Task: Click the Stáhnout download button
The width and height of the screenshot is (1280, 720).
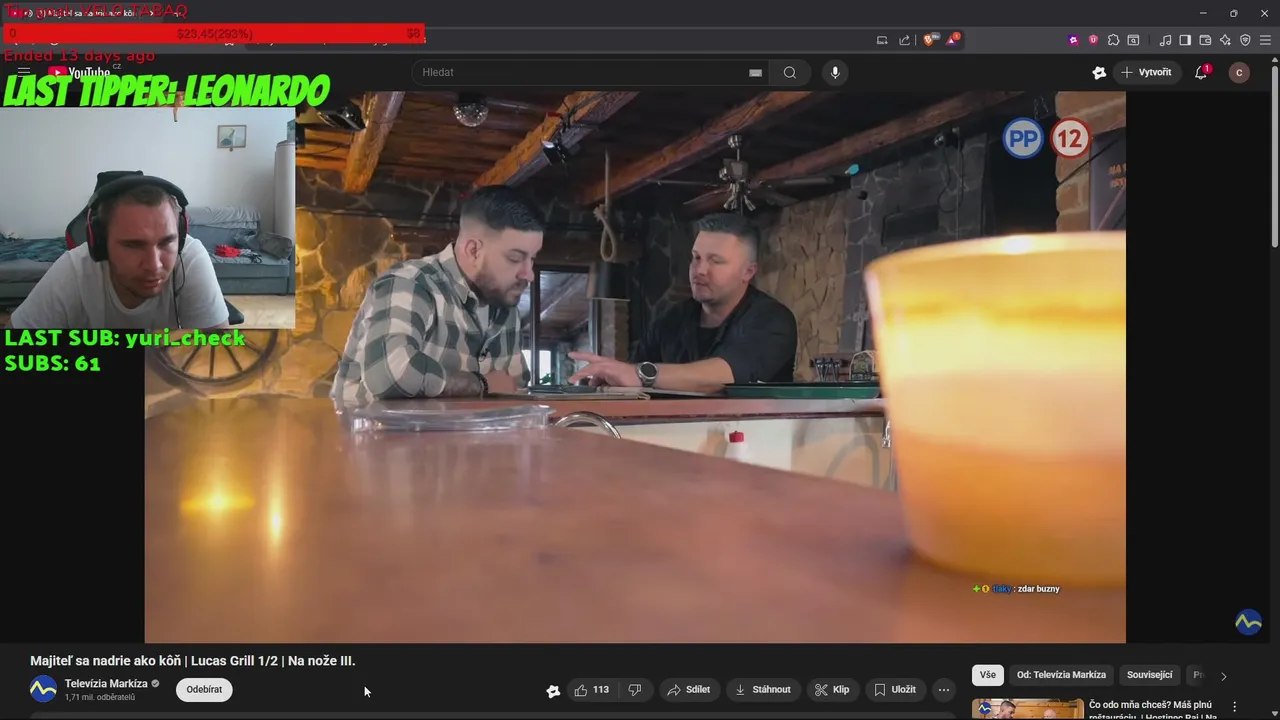Action: coord(763,690)
